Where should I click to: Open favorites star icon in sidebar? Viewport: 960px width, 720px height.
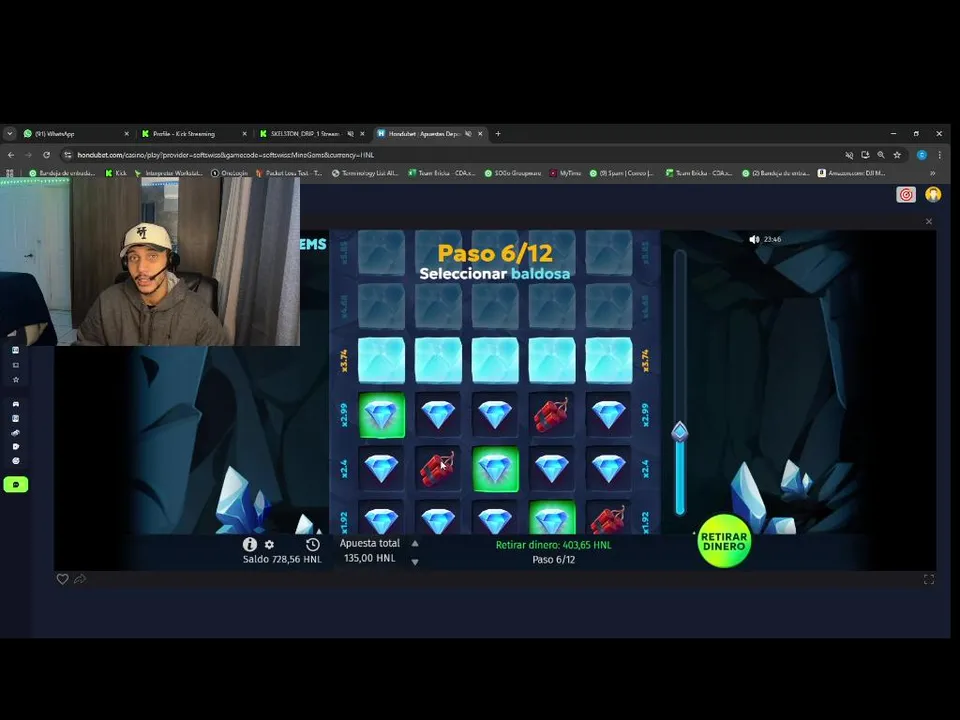pos(16,380)
